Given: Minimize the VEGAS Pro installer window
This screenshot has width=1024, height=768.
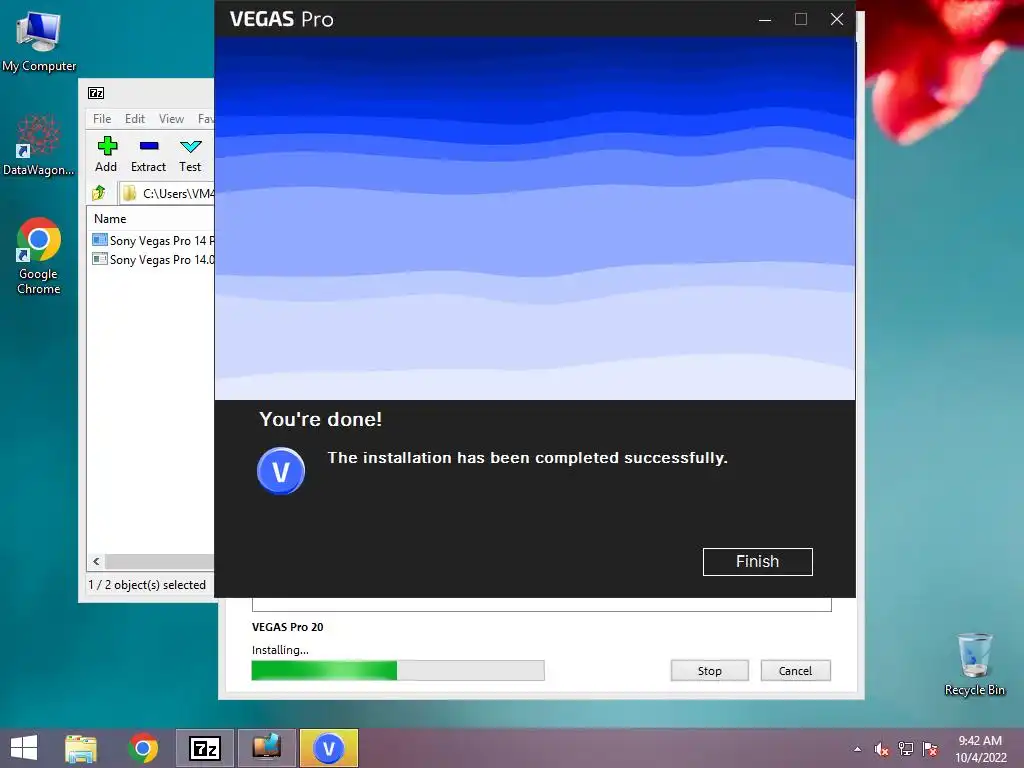Looking at the screenshot, I should click(x=765, y=20).
